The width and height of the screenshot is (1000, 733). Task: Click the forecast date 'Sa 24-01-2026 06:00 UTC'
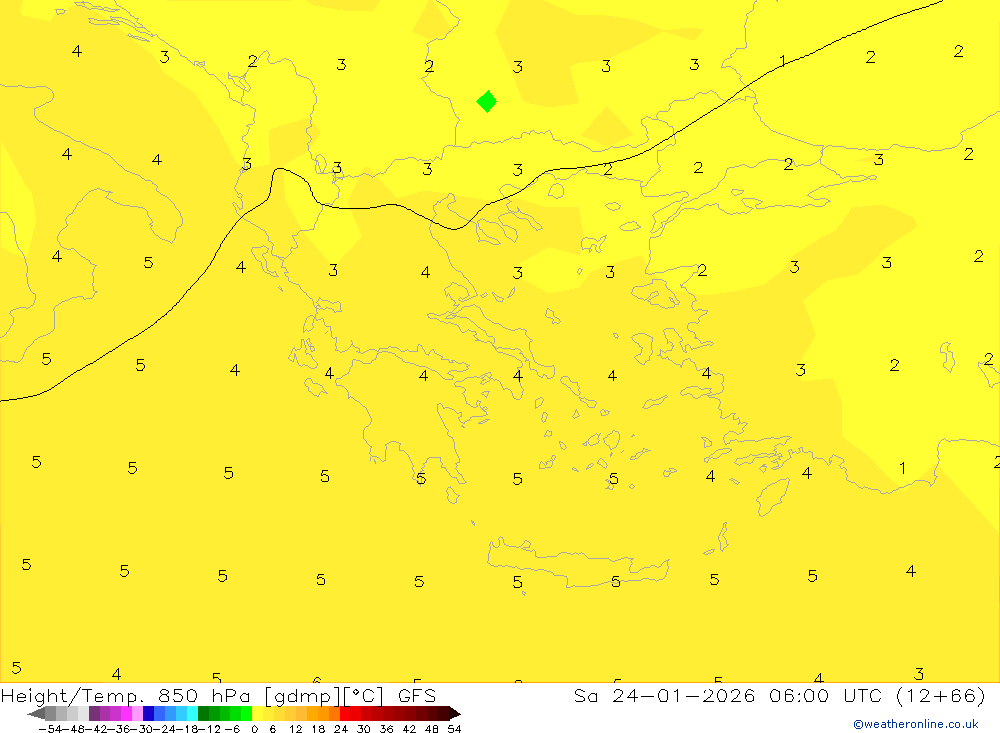click(728, 695)
